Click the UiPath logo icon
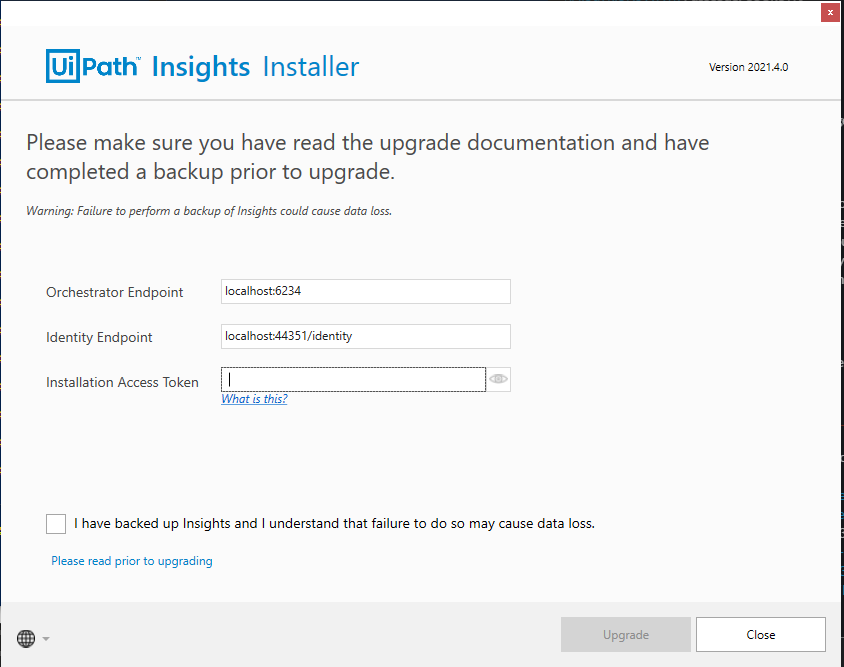This screenshot has width=844, height=667. coord(93,66)
